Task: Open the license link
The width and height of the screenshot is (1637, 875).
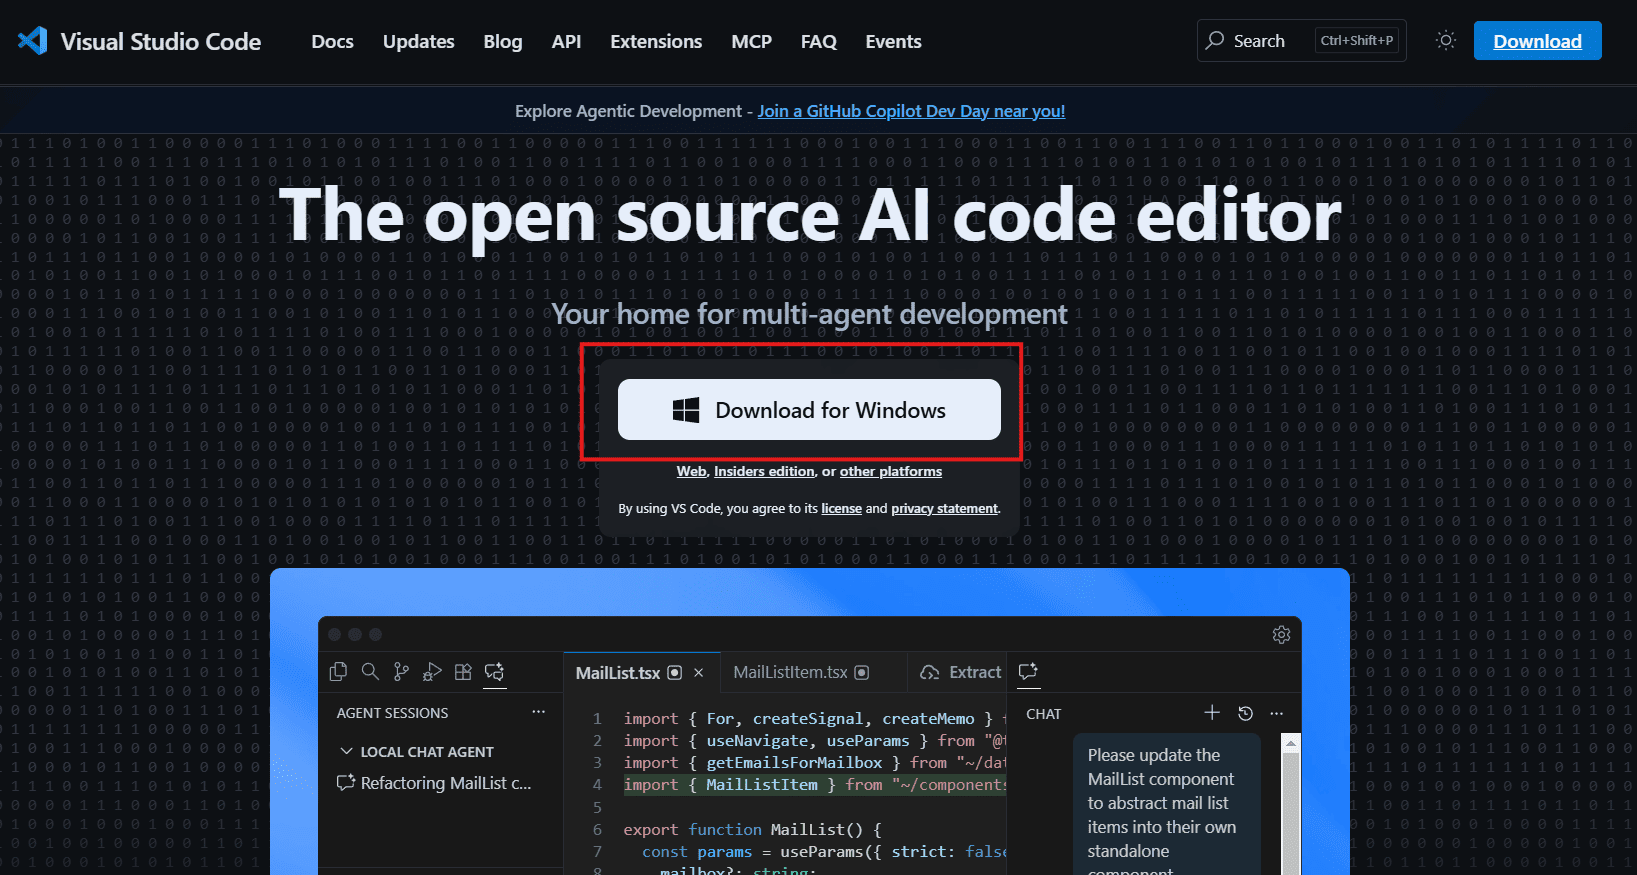Action: tap(841, 508)
